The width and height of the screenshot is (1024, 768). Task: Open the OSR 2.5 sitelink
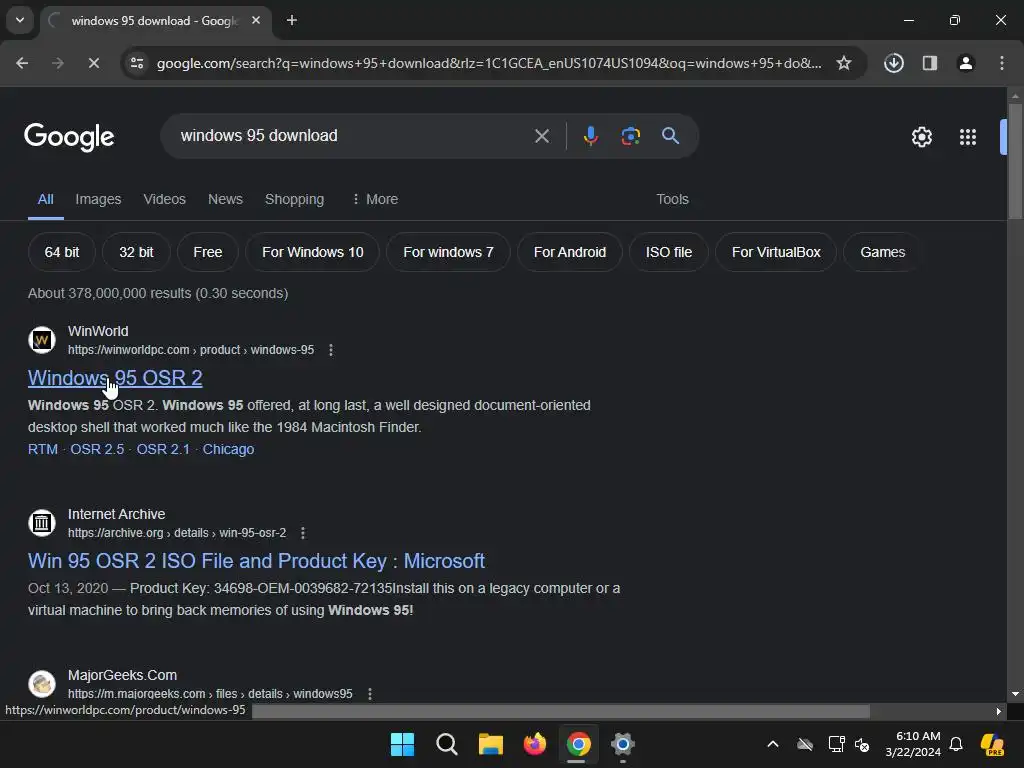click(x=97, y=449)
